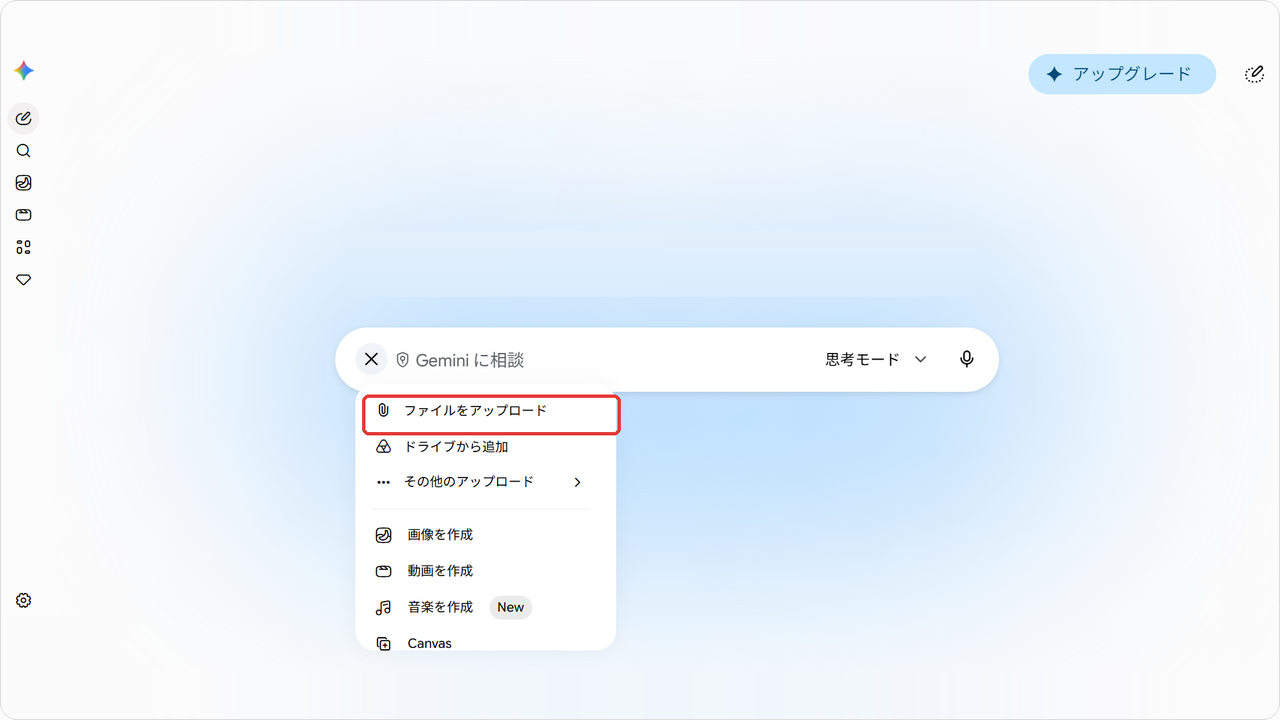Open Canvas from the menu
The height and width of the screenshot is (720, 1280).
coord(486,641)
